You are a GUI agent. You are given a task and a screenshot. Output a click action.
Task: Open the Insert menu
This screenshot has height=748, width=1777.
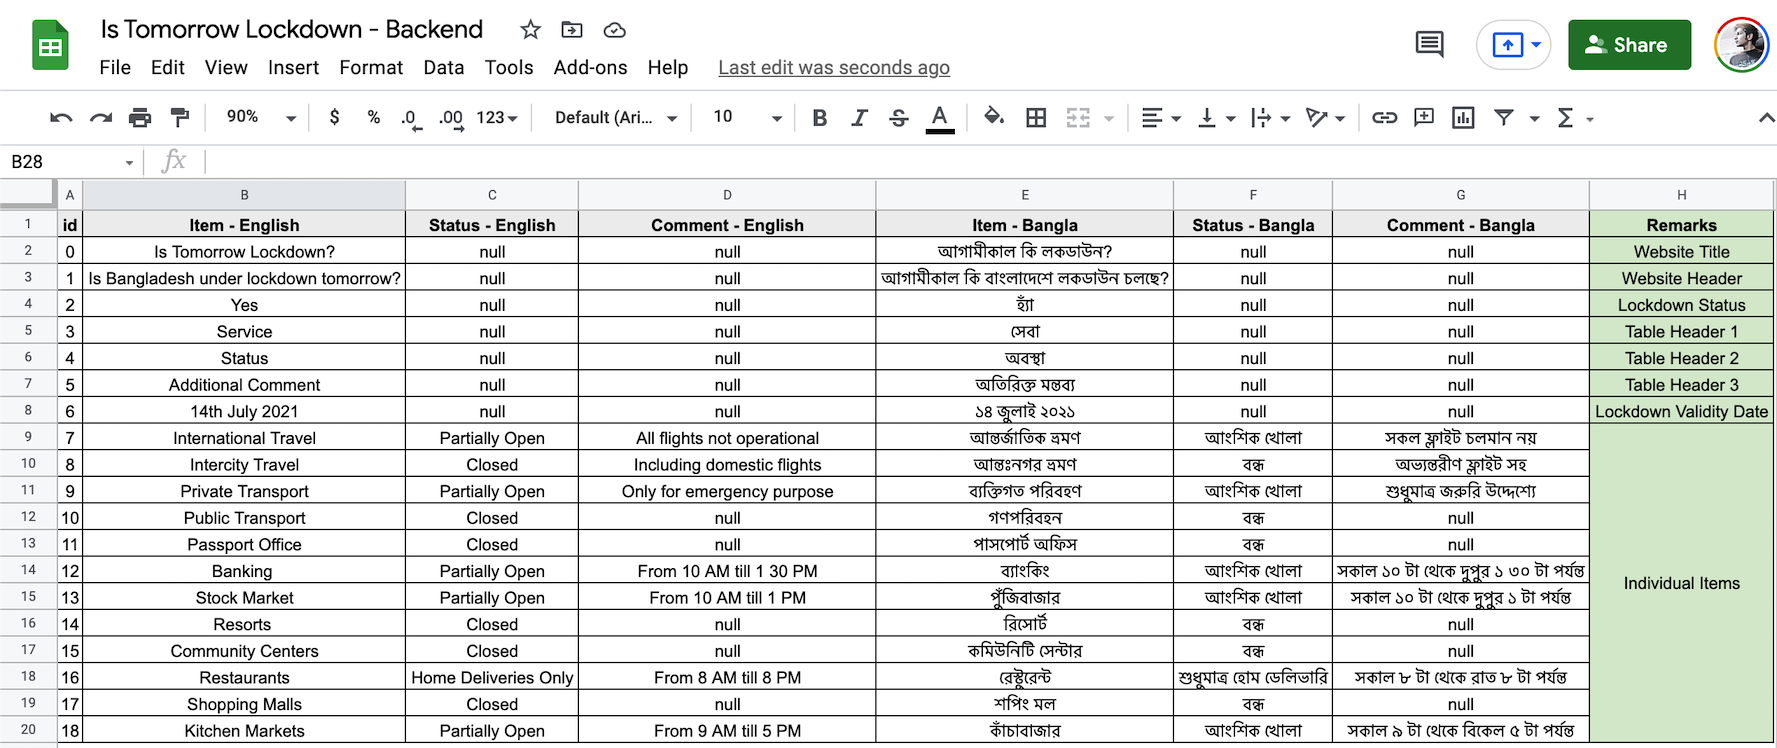(293, 68)
